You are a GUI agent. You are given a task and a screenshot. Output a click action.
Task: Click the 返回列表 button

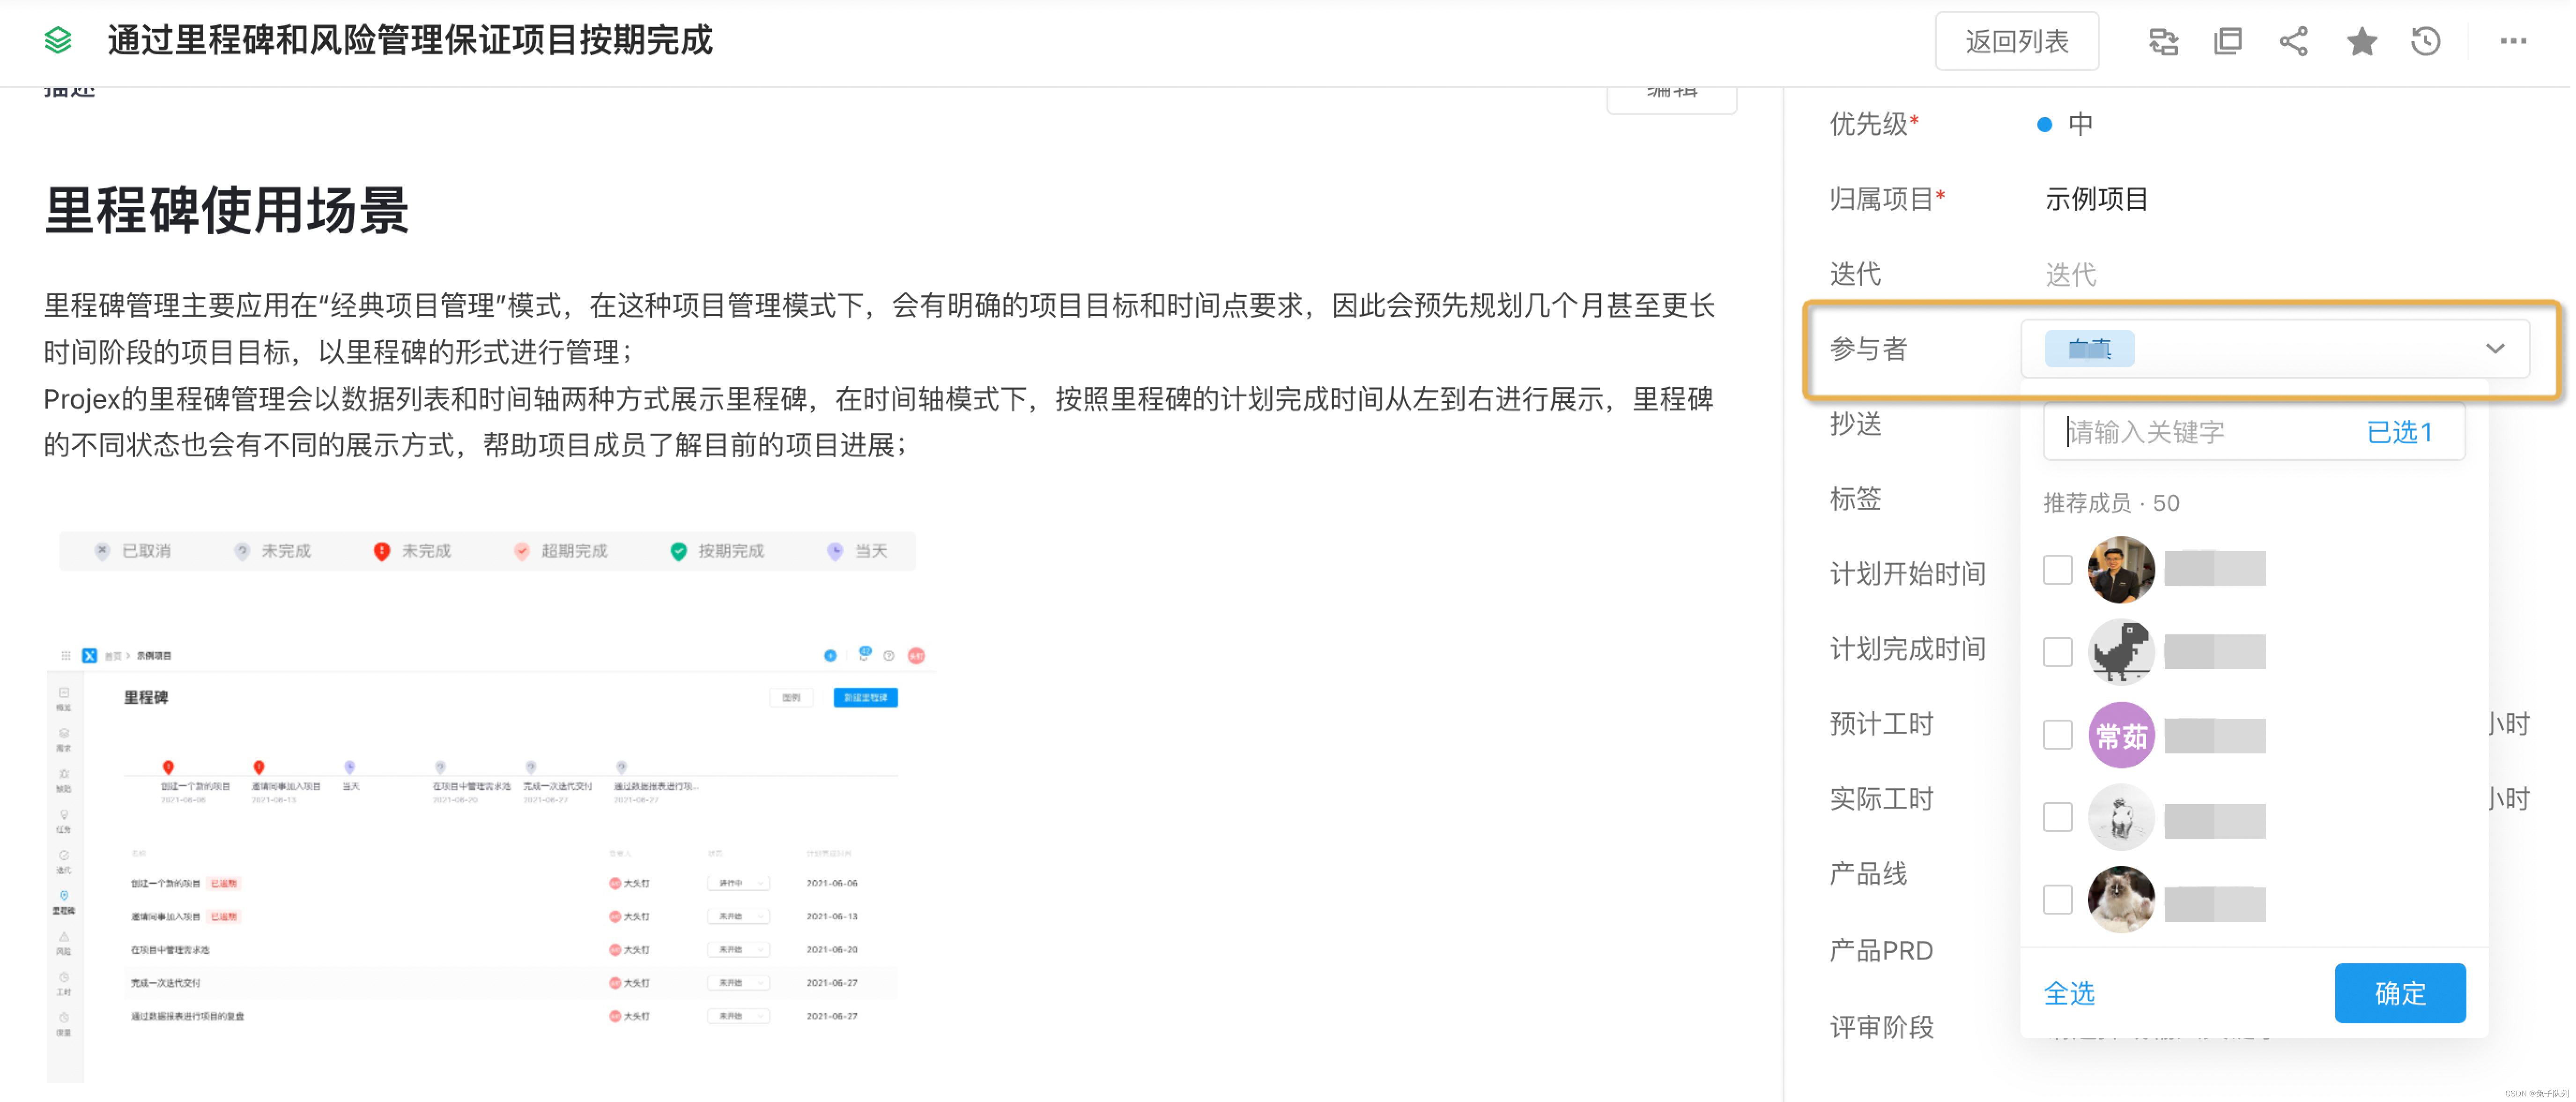click(2016, 41)
